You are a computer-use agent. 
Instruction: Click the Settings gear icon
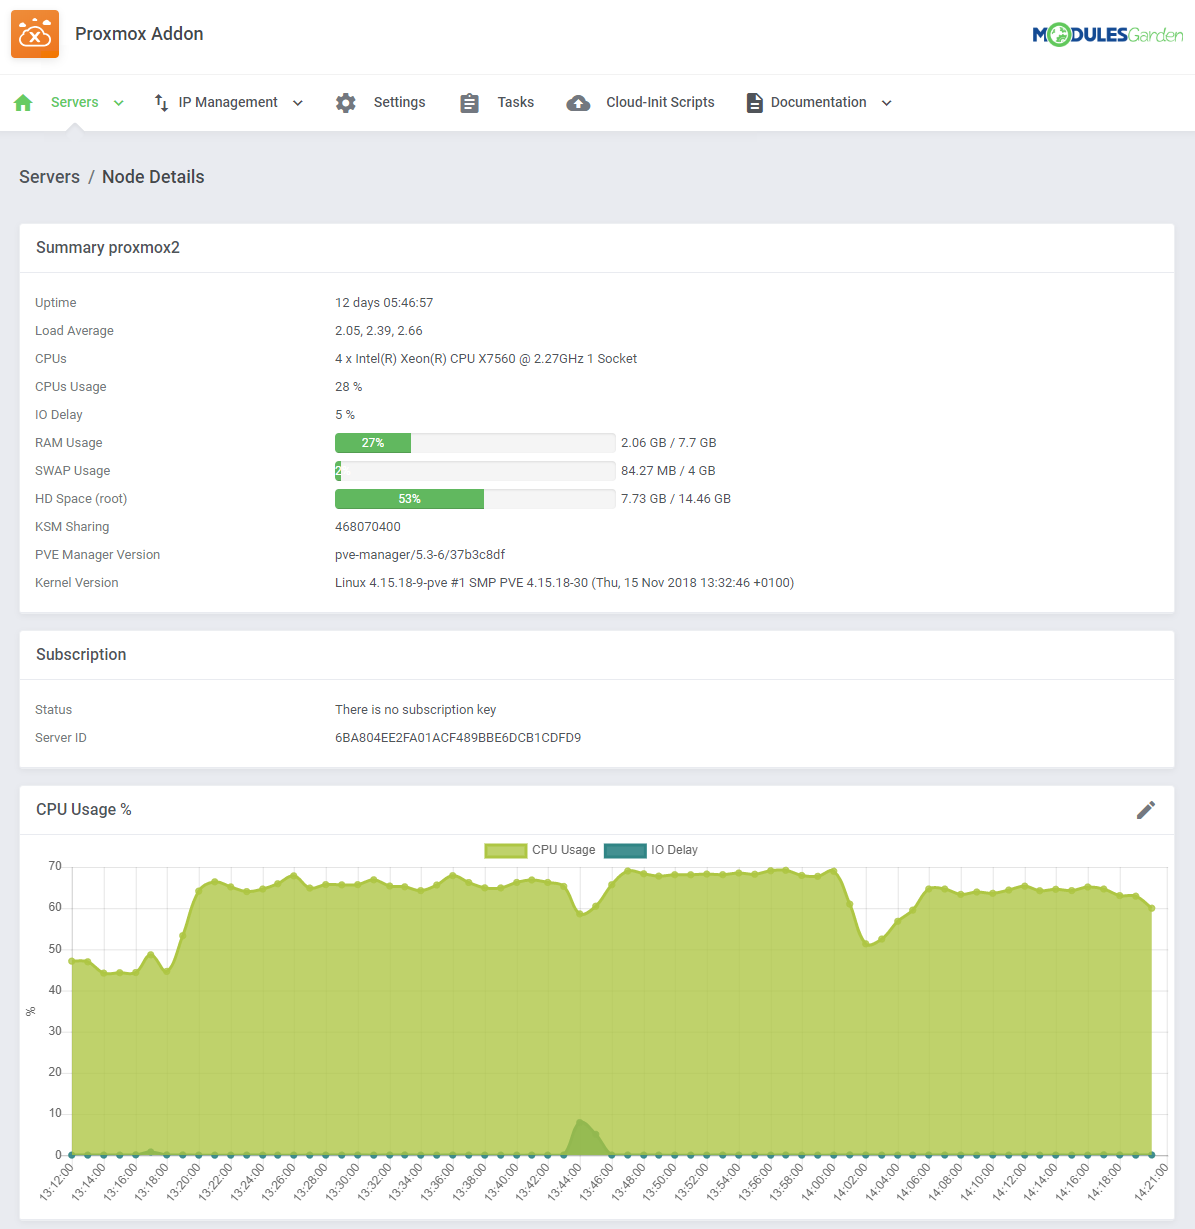click(x=346, y=103)
